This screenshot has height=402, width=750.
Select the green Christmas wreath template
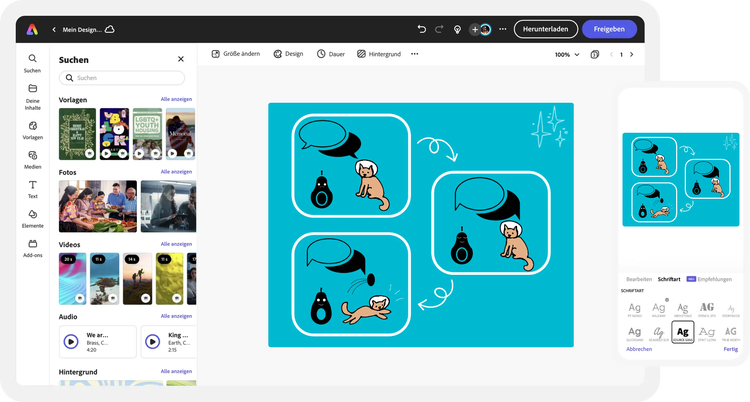click(x=77, y=134)
